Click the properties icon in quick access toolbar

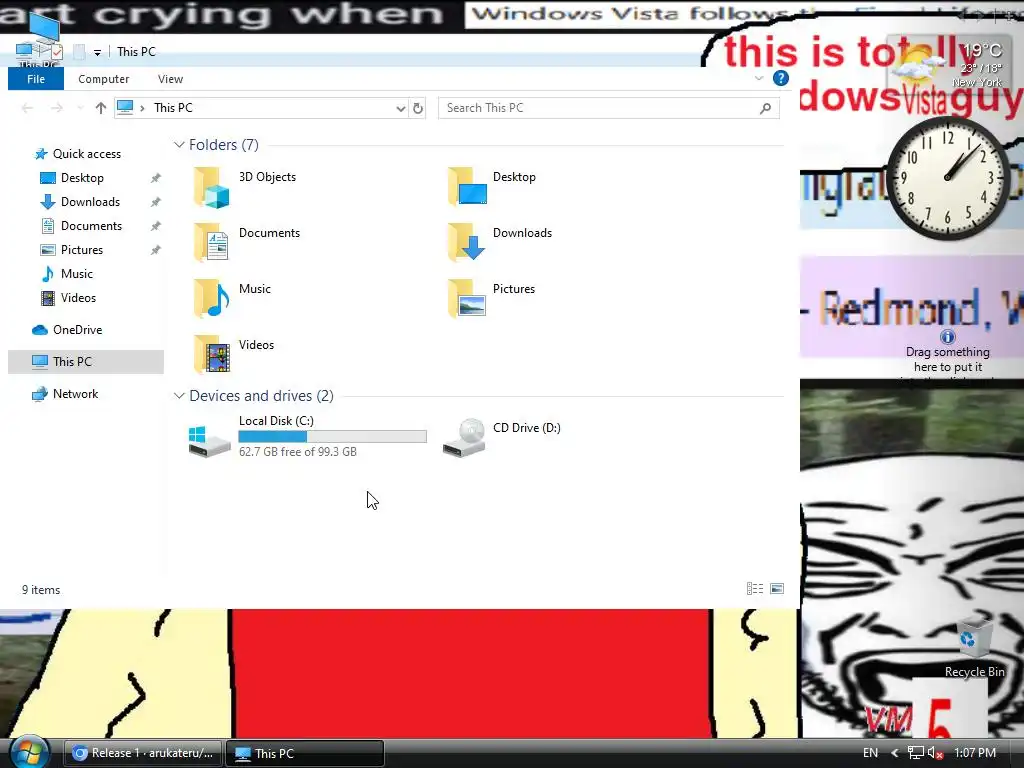coord(57,52)
